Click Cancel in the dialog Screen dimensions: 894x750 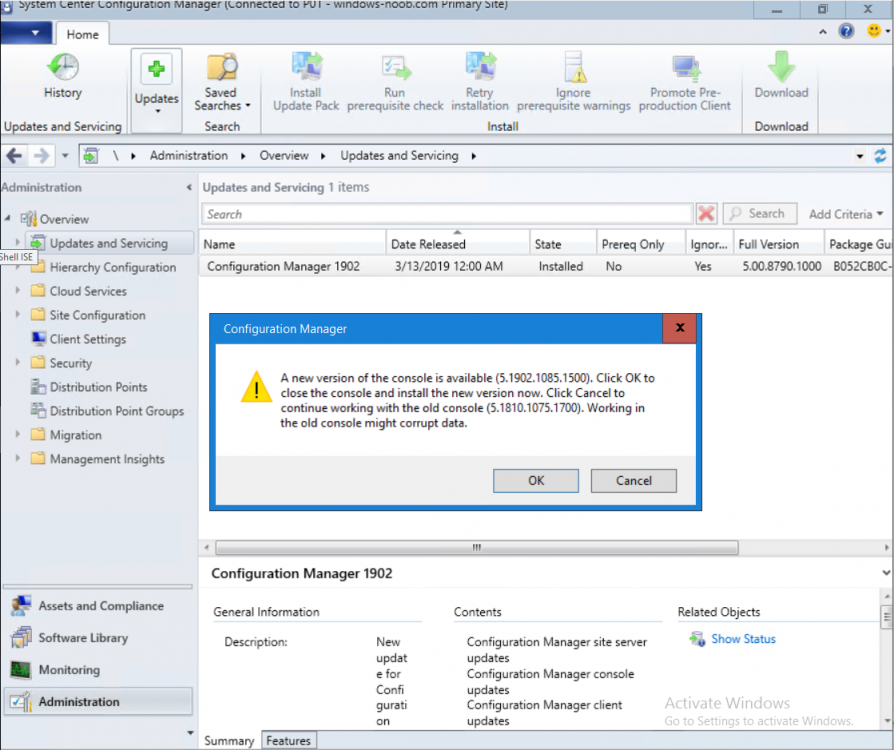tap(633, 481)
